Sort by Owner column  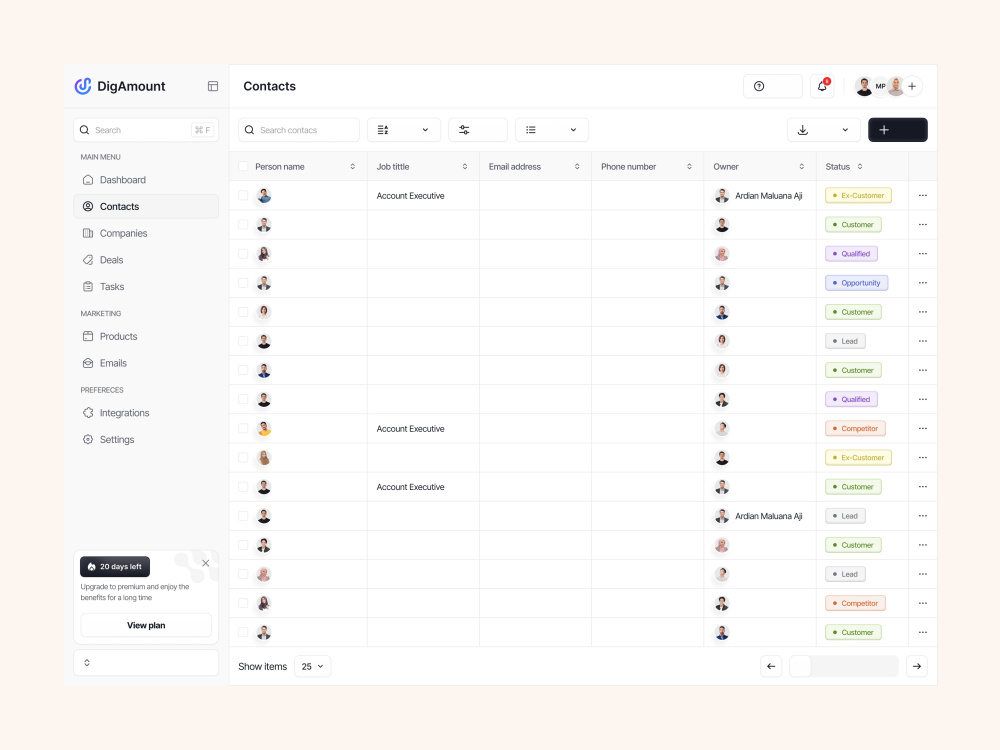click(802, 166)
